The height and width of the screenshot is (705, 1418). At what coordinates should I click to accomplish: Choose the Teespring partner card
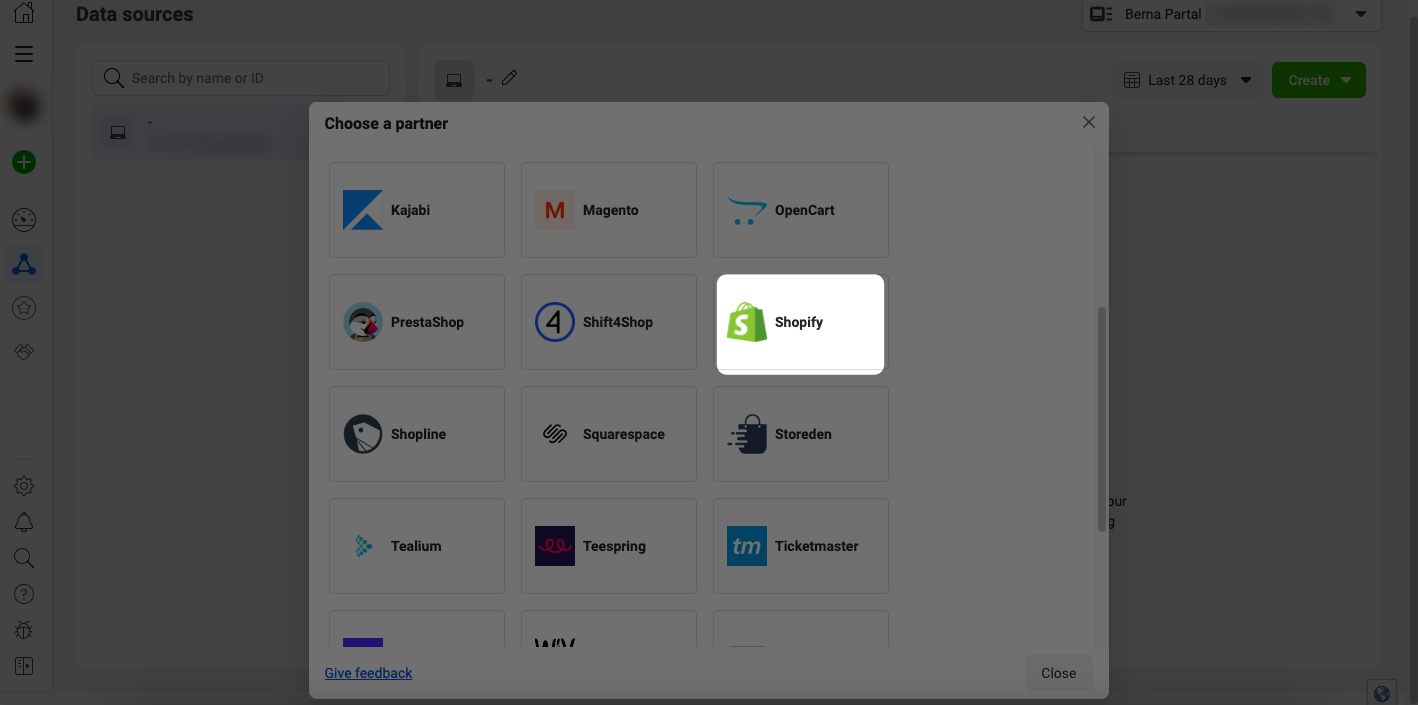point(609,546)
